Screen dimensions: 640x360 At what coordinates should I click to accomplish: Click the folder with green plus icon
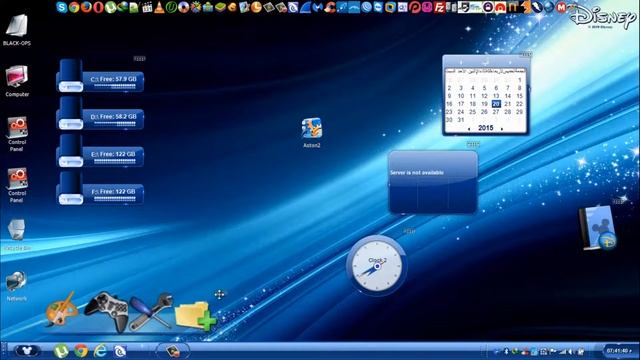196,315
